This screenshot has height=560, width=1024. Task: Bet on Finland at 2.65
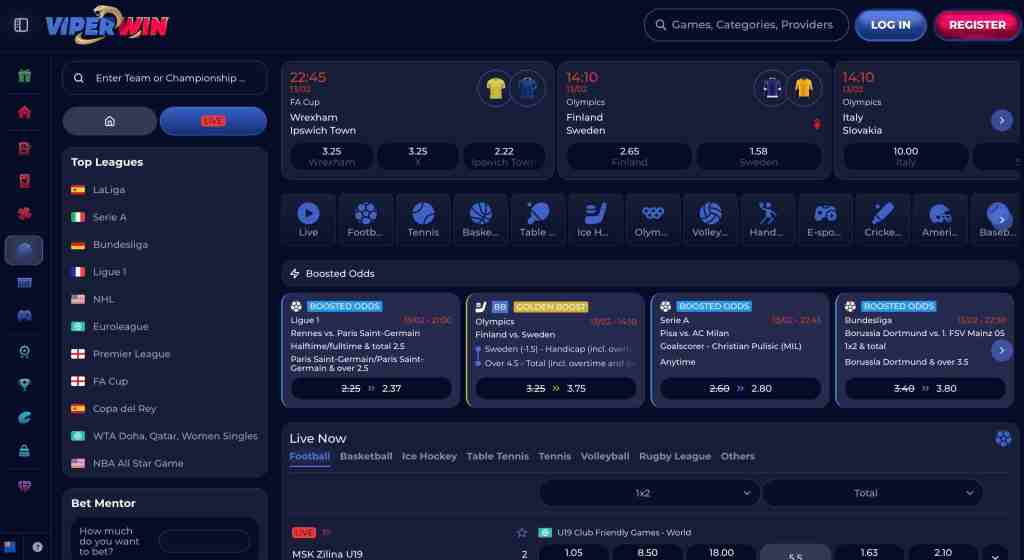[630, 156]
